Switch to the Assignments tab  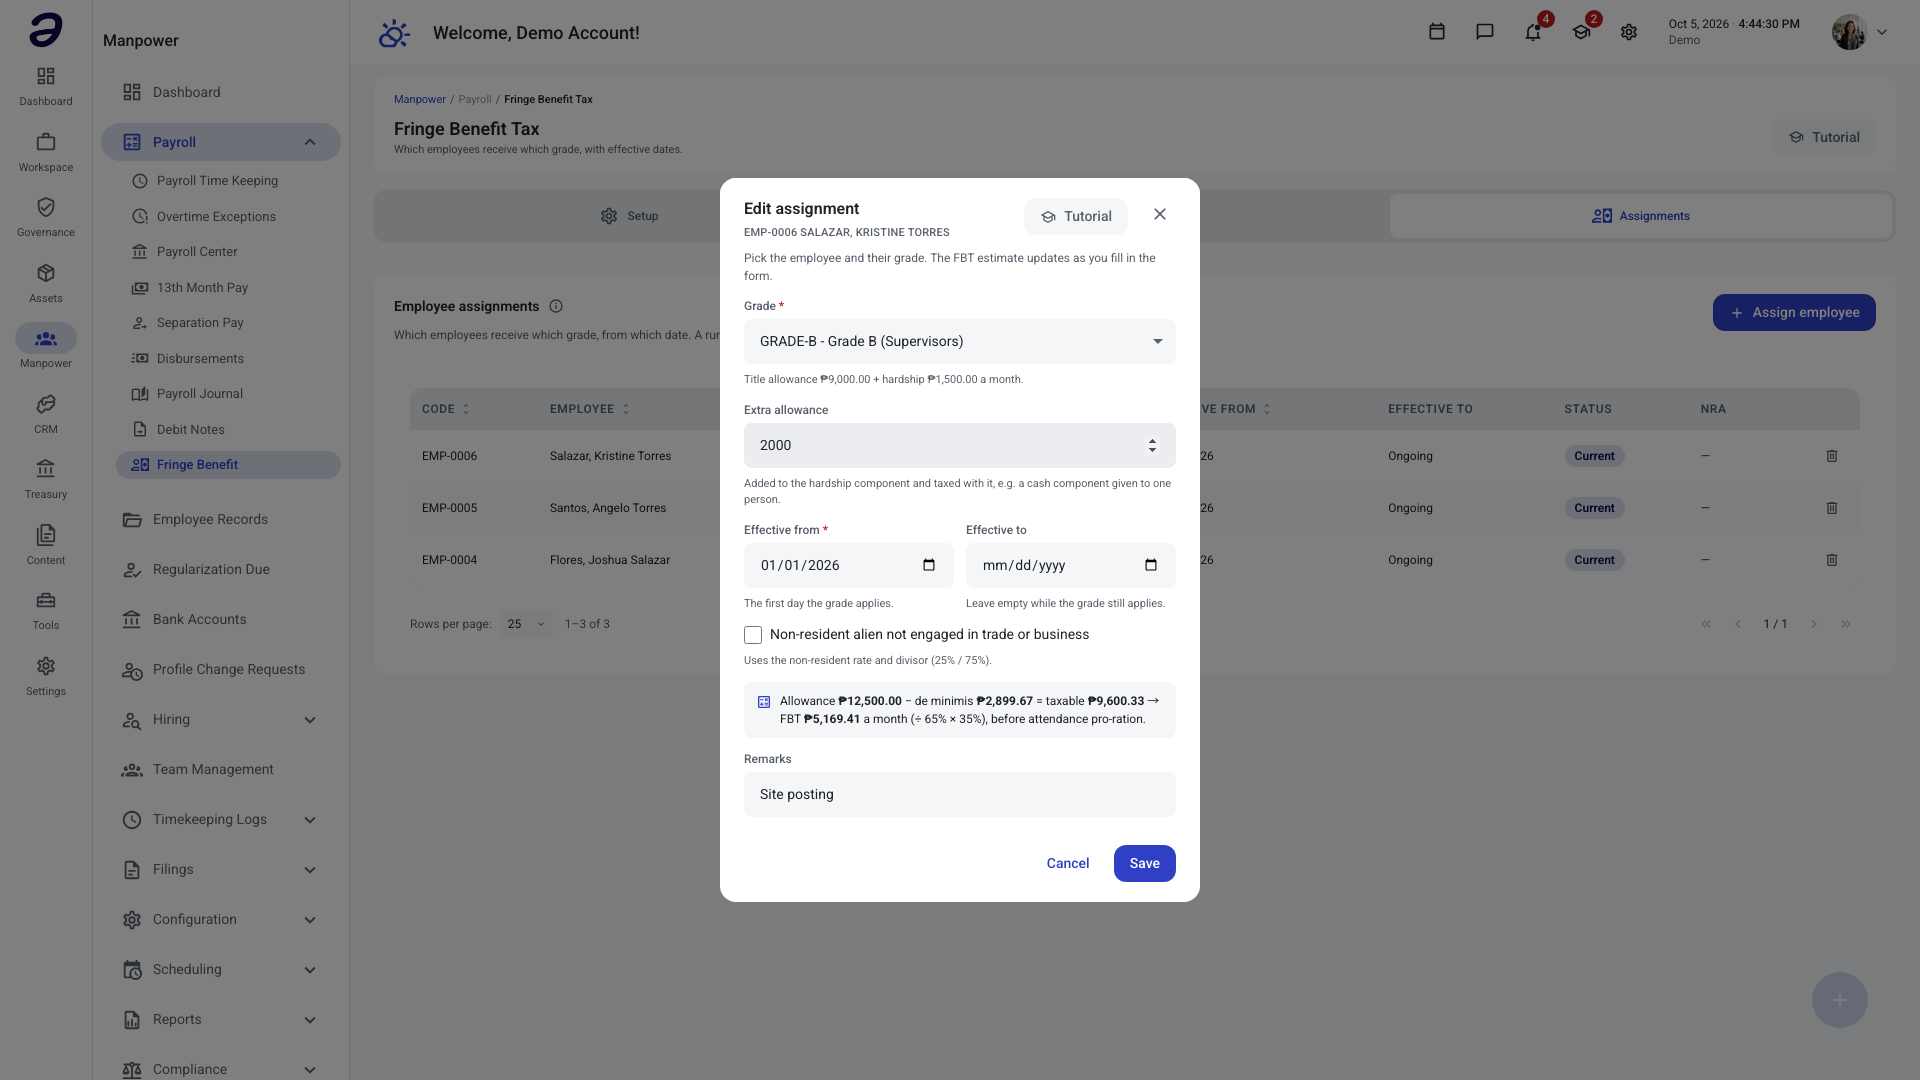point(1640,216)
